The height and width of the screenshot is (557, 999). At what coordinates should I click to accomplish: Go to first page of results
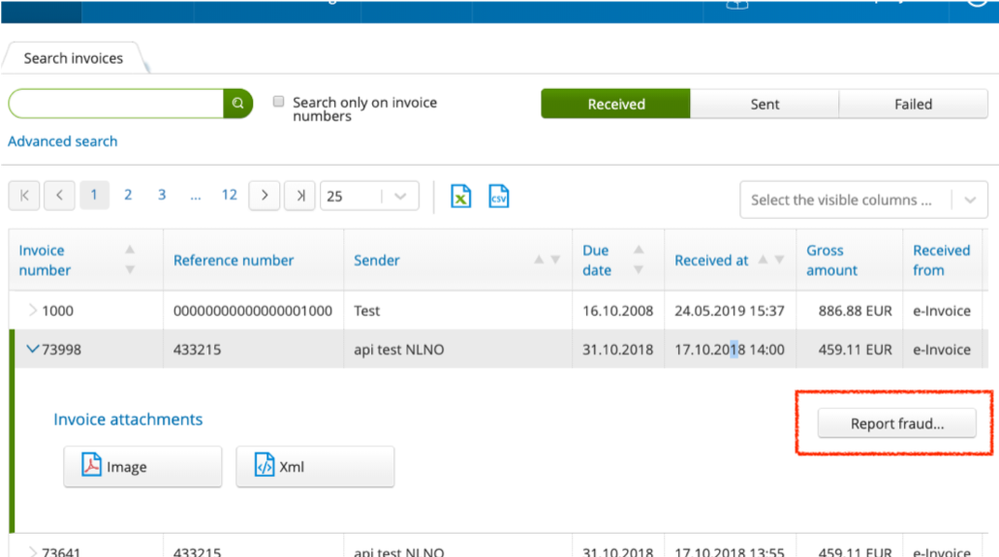click(x=24, y=195)
